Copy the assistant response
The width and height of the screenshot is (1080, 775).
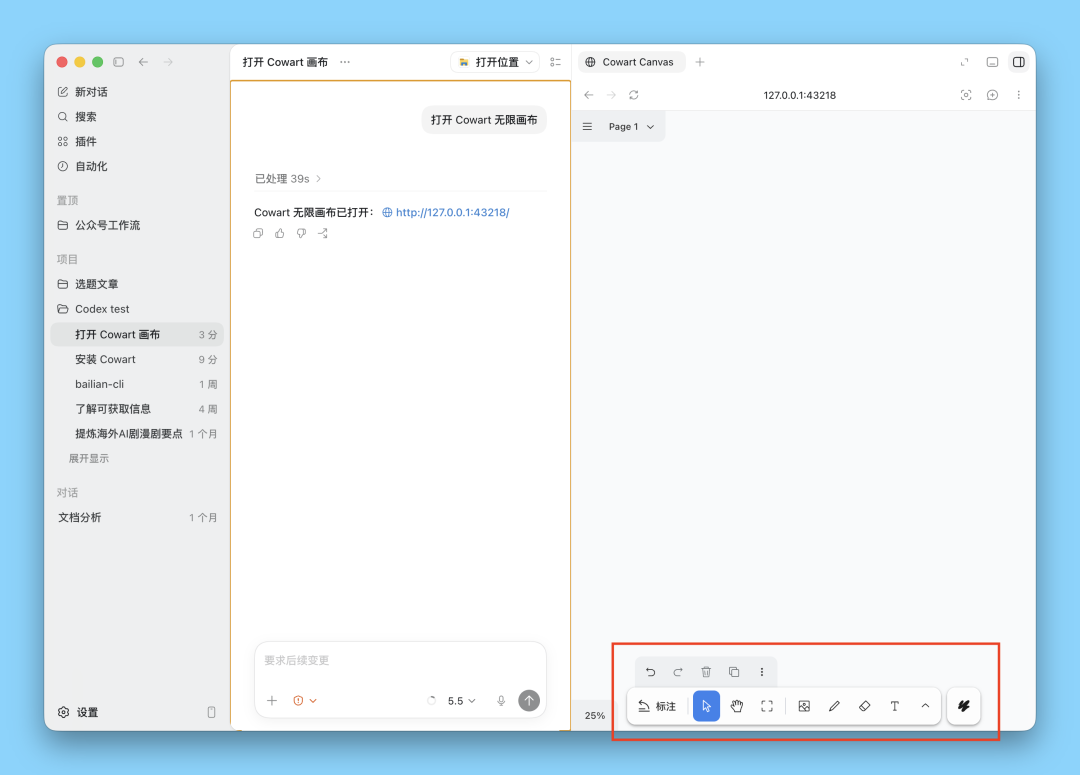258,234
